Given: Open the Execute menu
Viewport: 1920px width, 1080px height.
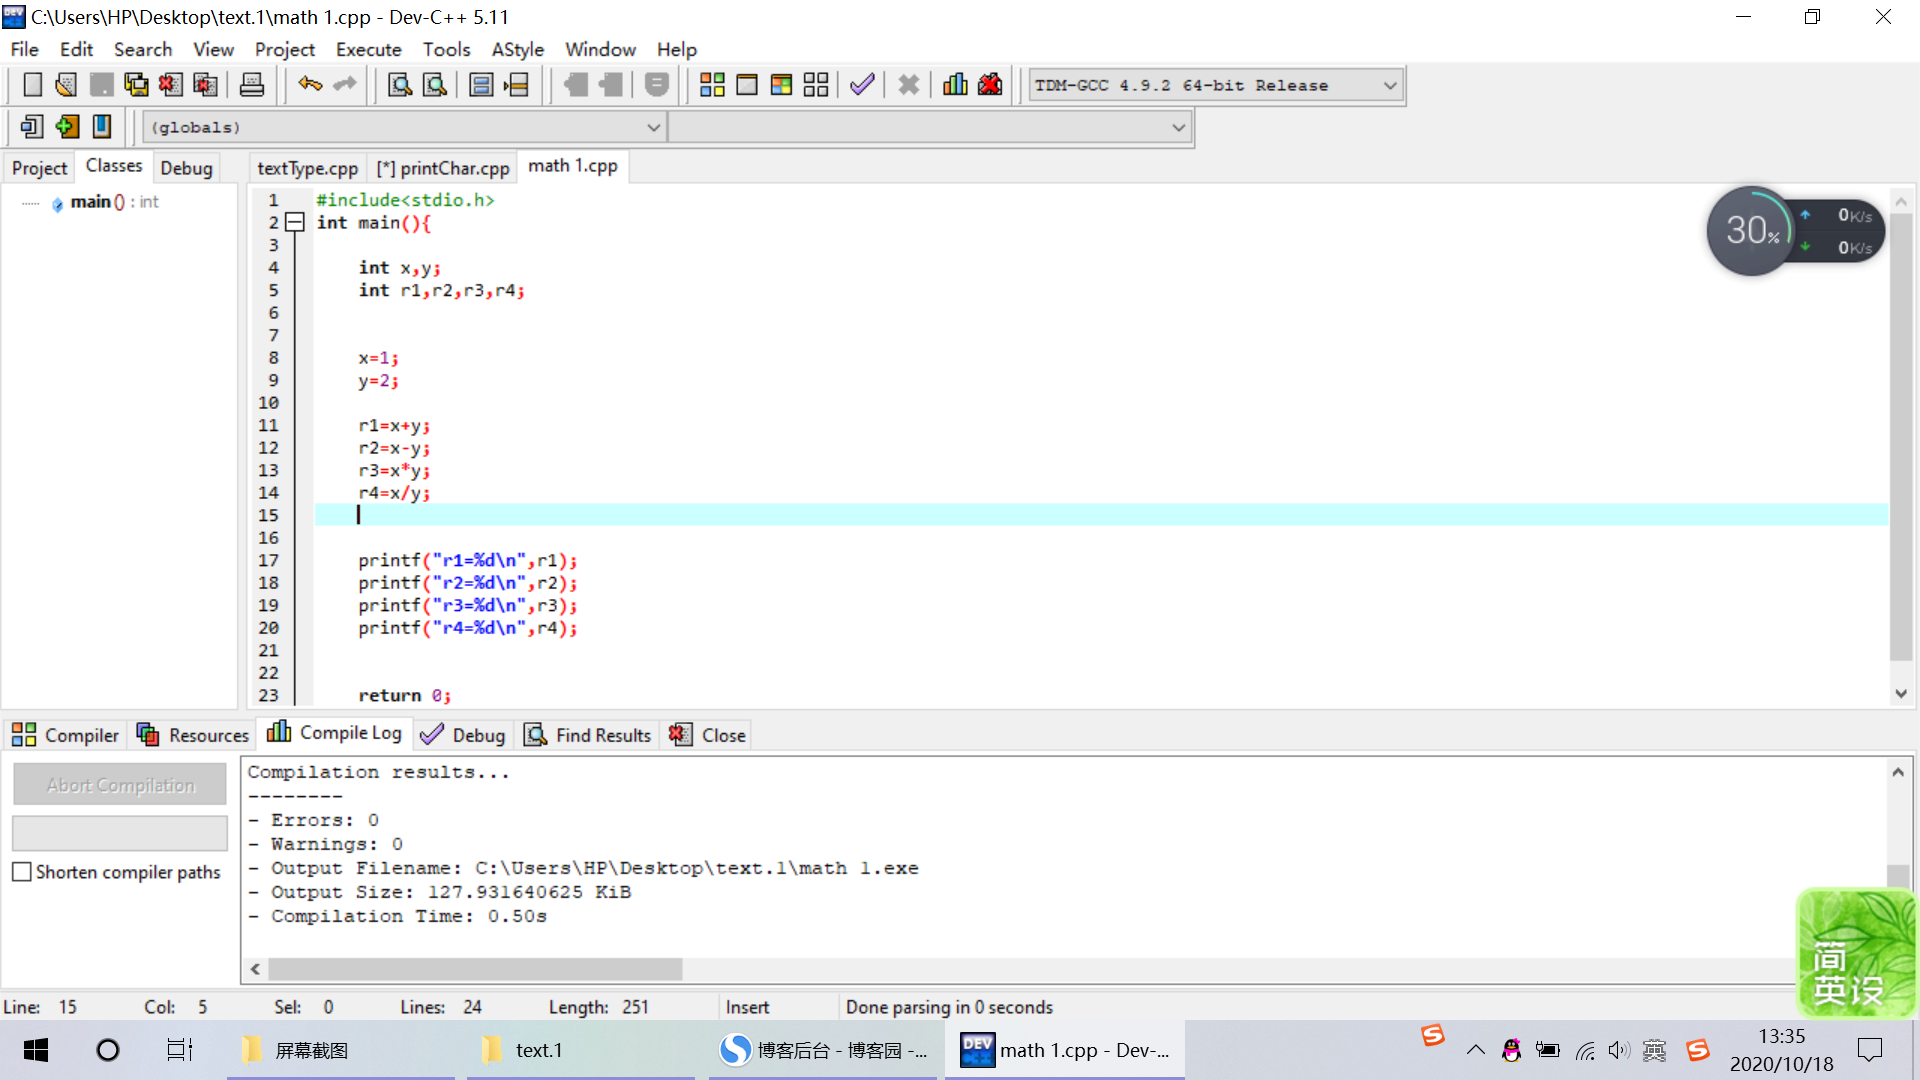Looking at the screenshot, I should coord(368,49).
